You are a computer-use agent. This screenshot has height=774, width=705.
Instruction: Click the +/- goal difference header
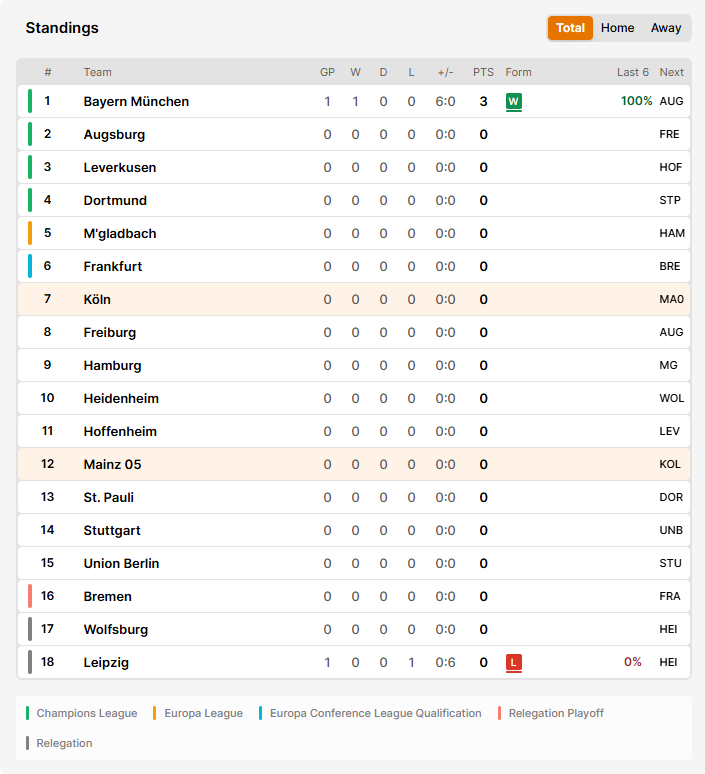pos(445,73)
